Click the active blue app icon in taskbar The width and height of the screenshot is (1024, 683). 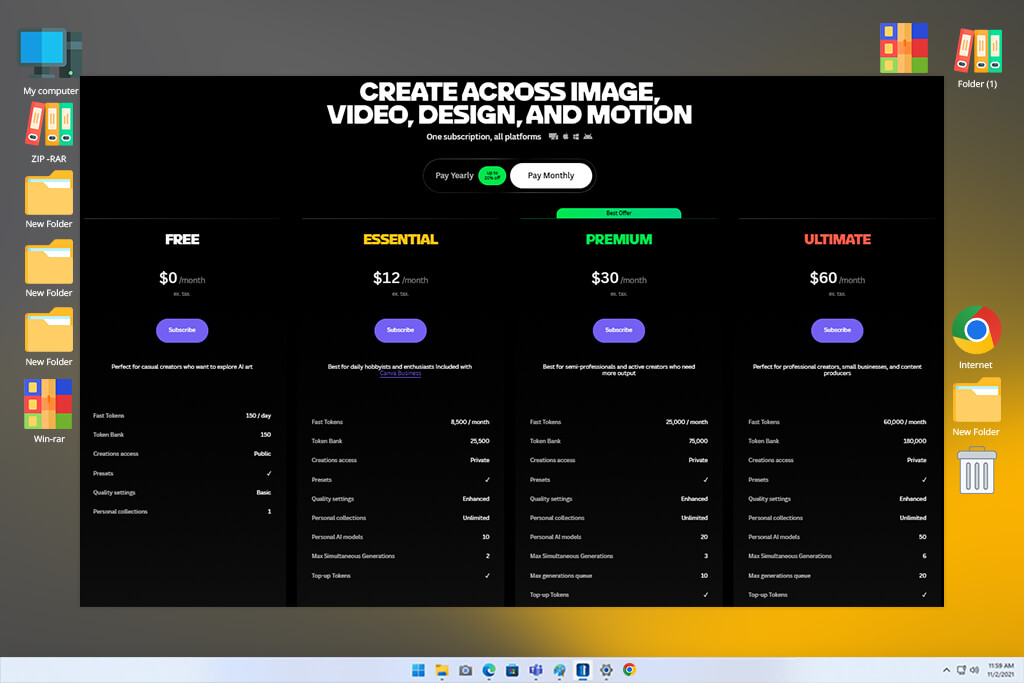point(583,670)
